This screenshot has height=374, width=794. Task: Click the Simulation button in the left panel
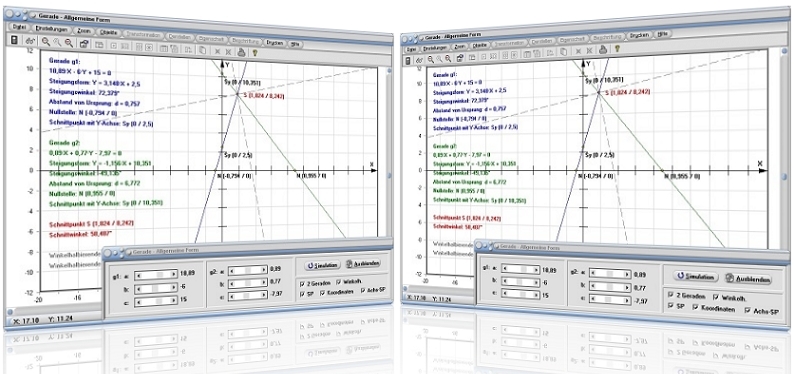pos(323,265)
